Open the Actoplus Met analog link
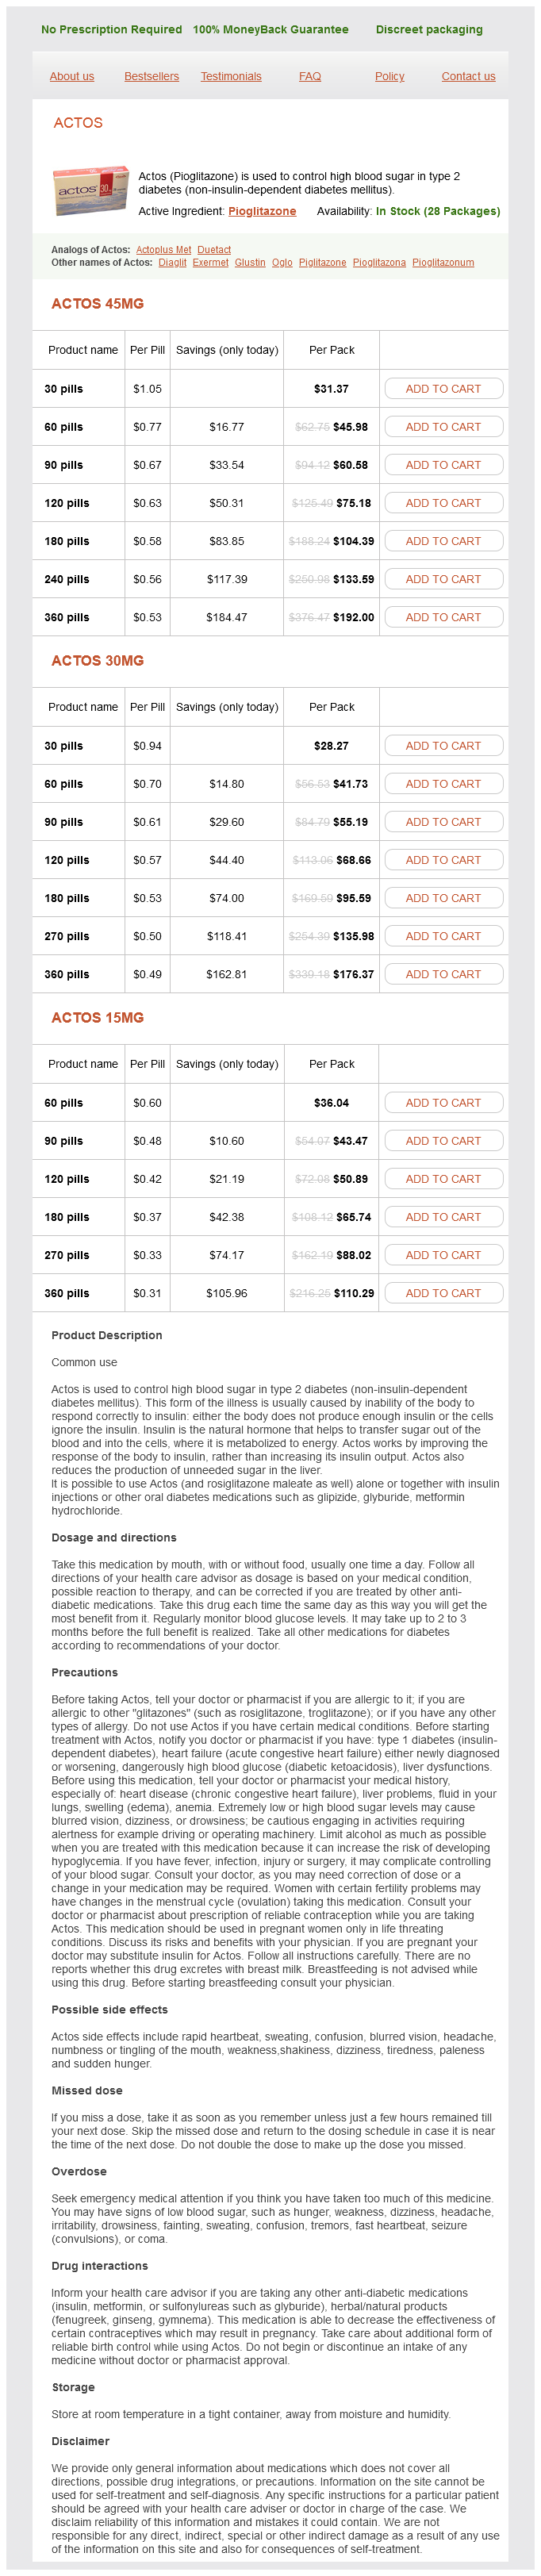The width and height of the screenshot is (541, 2576). [163, 250]
